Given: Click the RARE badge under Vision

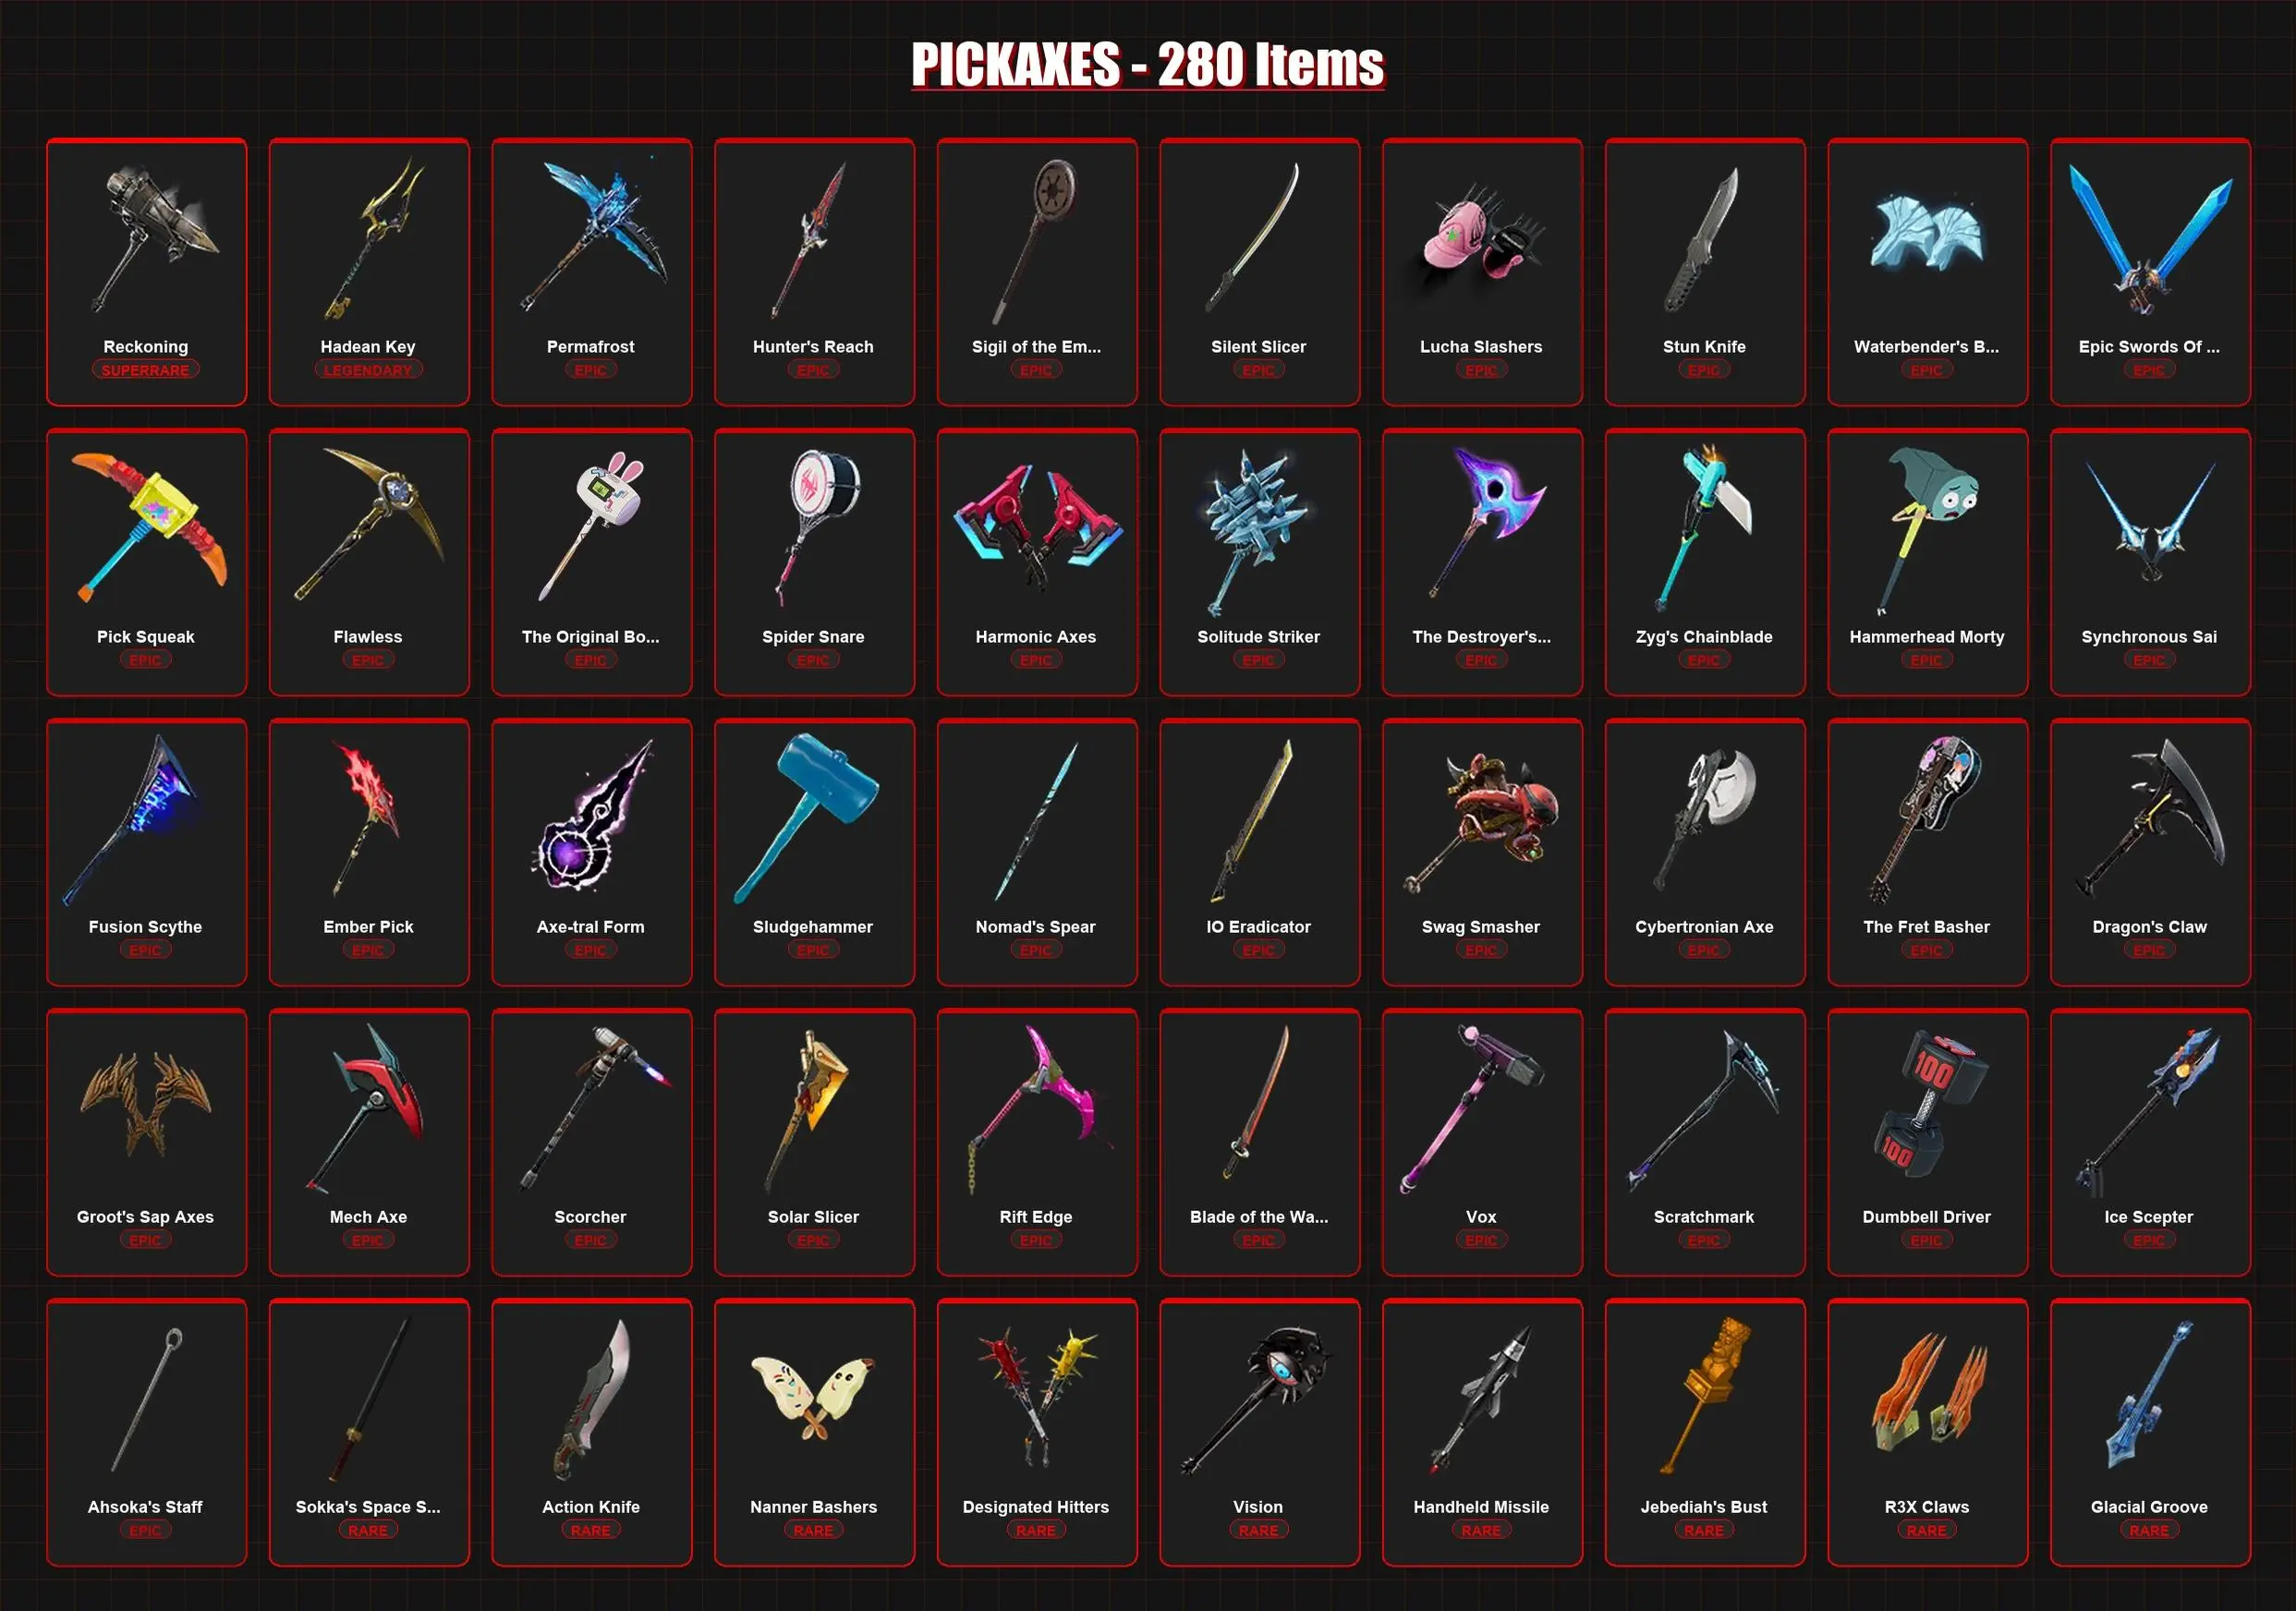Looking at the screenshot, I should point(1258,1530).
